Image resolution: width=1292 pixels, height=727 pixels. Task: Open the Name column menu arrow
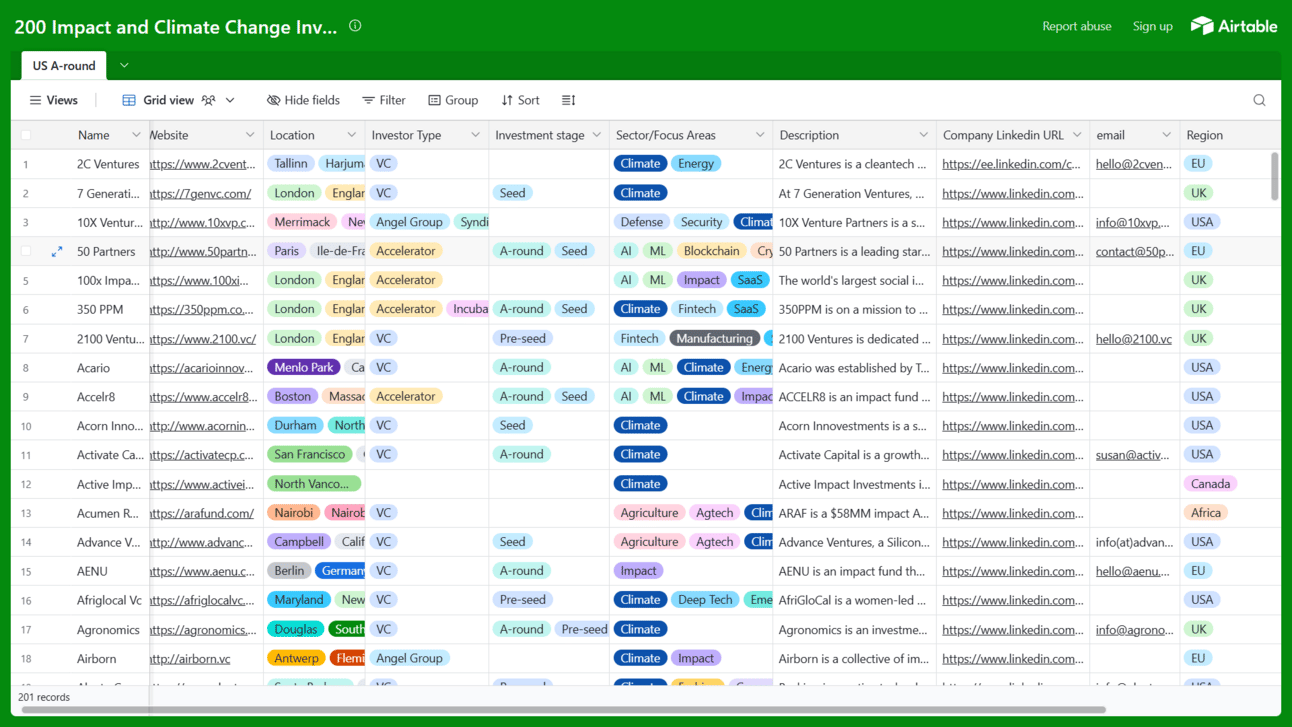click(x=136, y=135)
